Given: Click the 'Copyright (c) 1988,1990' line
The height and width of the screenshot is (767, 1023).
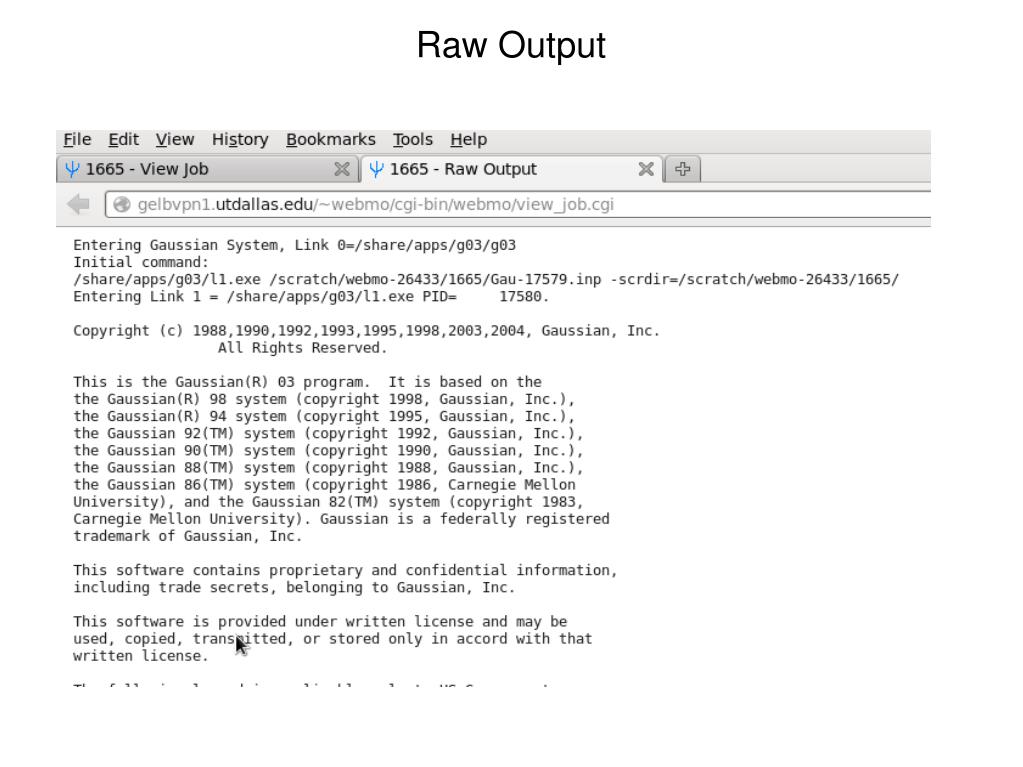Looking at the screenshot, I should click(x=366, y=331).
